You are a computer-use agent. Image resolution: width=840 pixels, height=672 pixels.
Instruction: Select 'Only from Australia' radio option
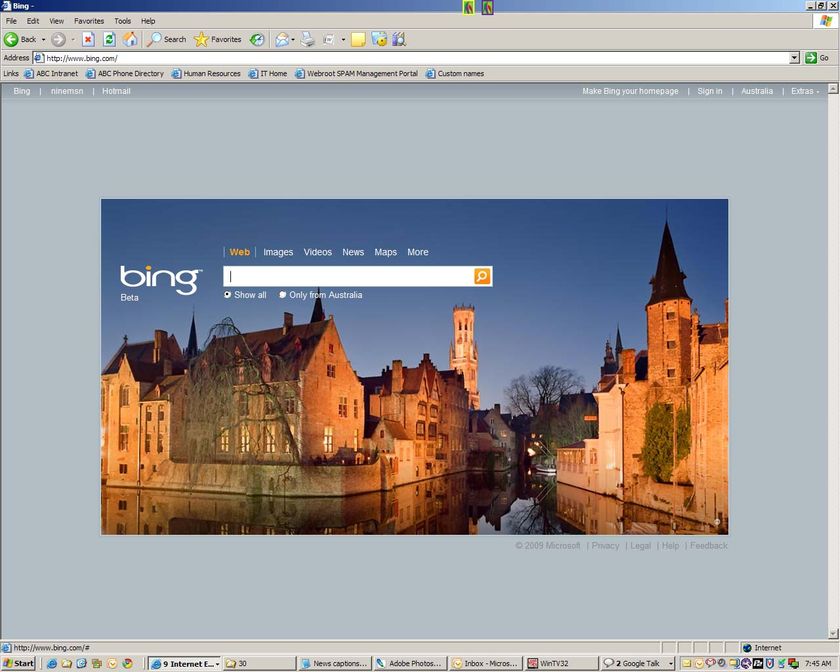(283, 295)
